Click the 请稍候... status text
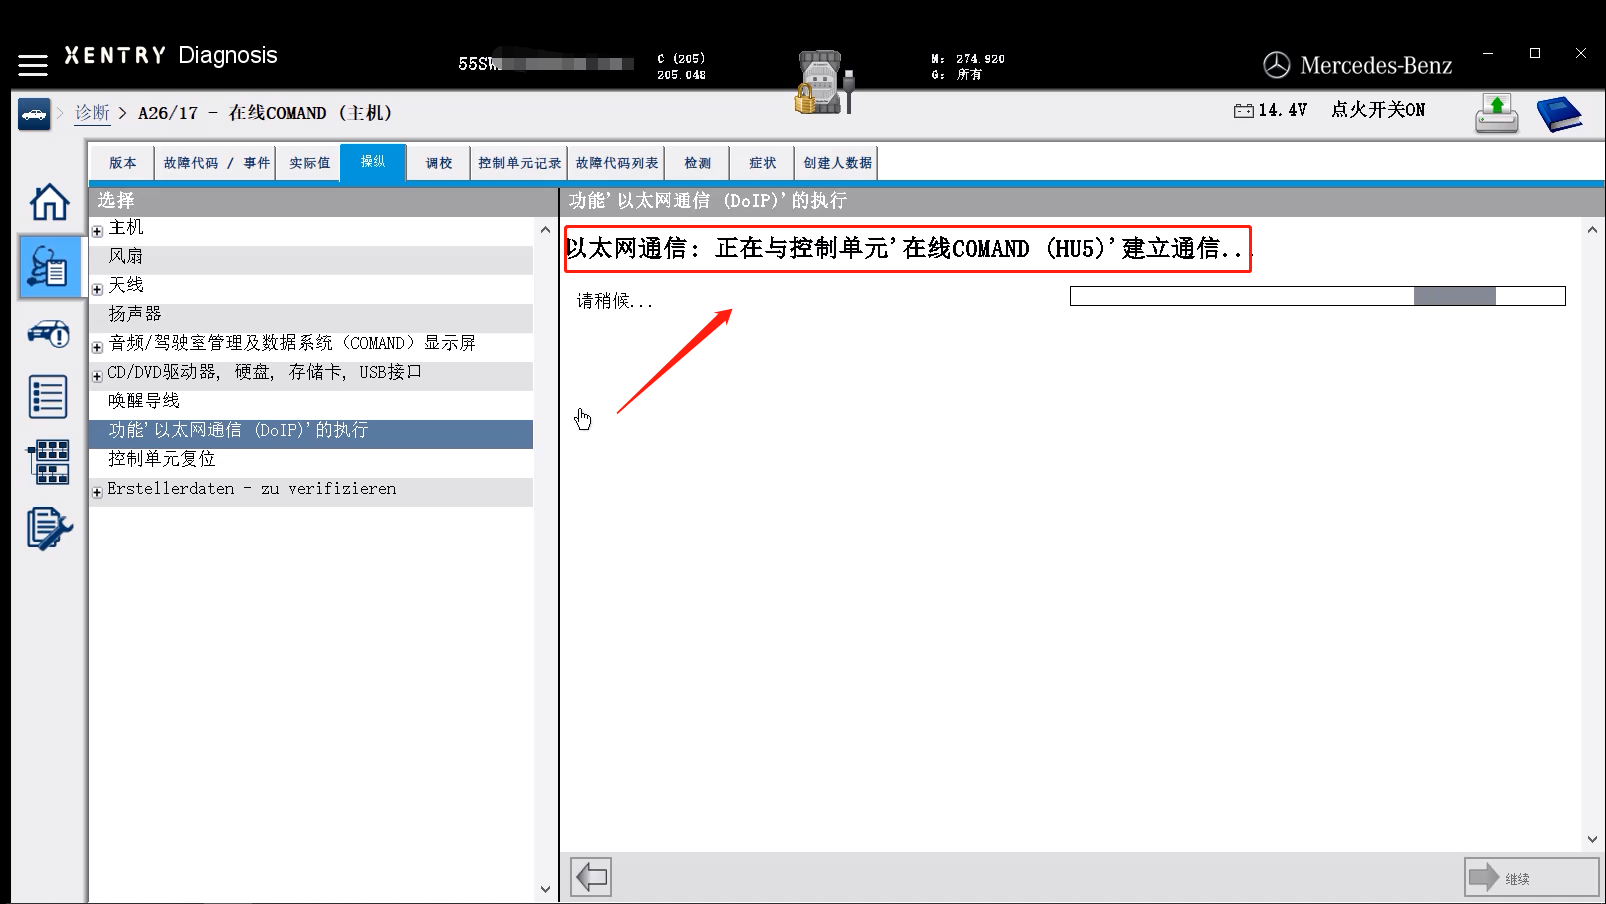The image size is (1606, 904). (x=614, y=301)
